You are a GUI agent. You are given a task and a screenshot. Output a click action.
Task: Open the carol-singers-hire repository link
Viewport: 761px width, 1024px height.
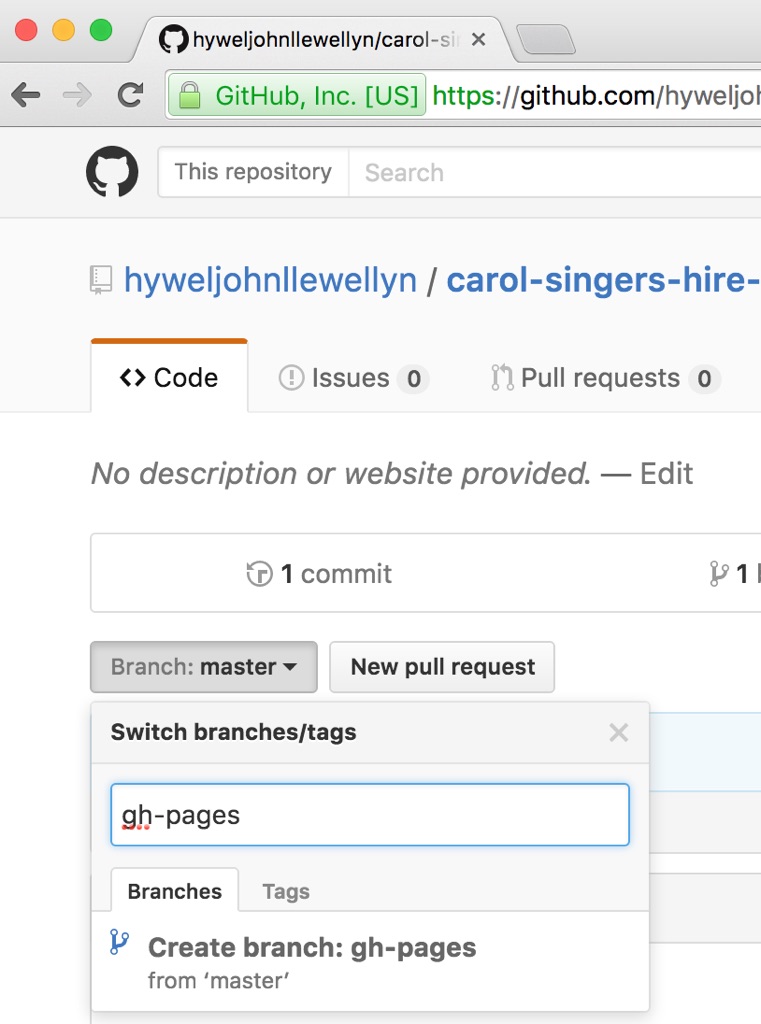point(604,280)
